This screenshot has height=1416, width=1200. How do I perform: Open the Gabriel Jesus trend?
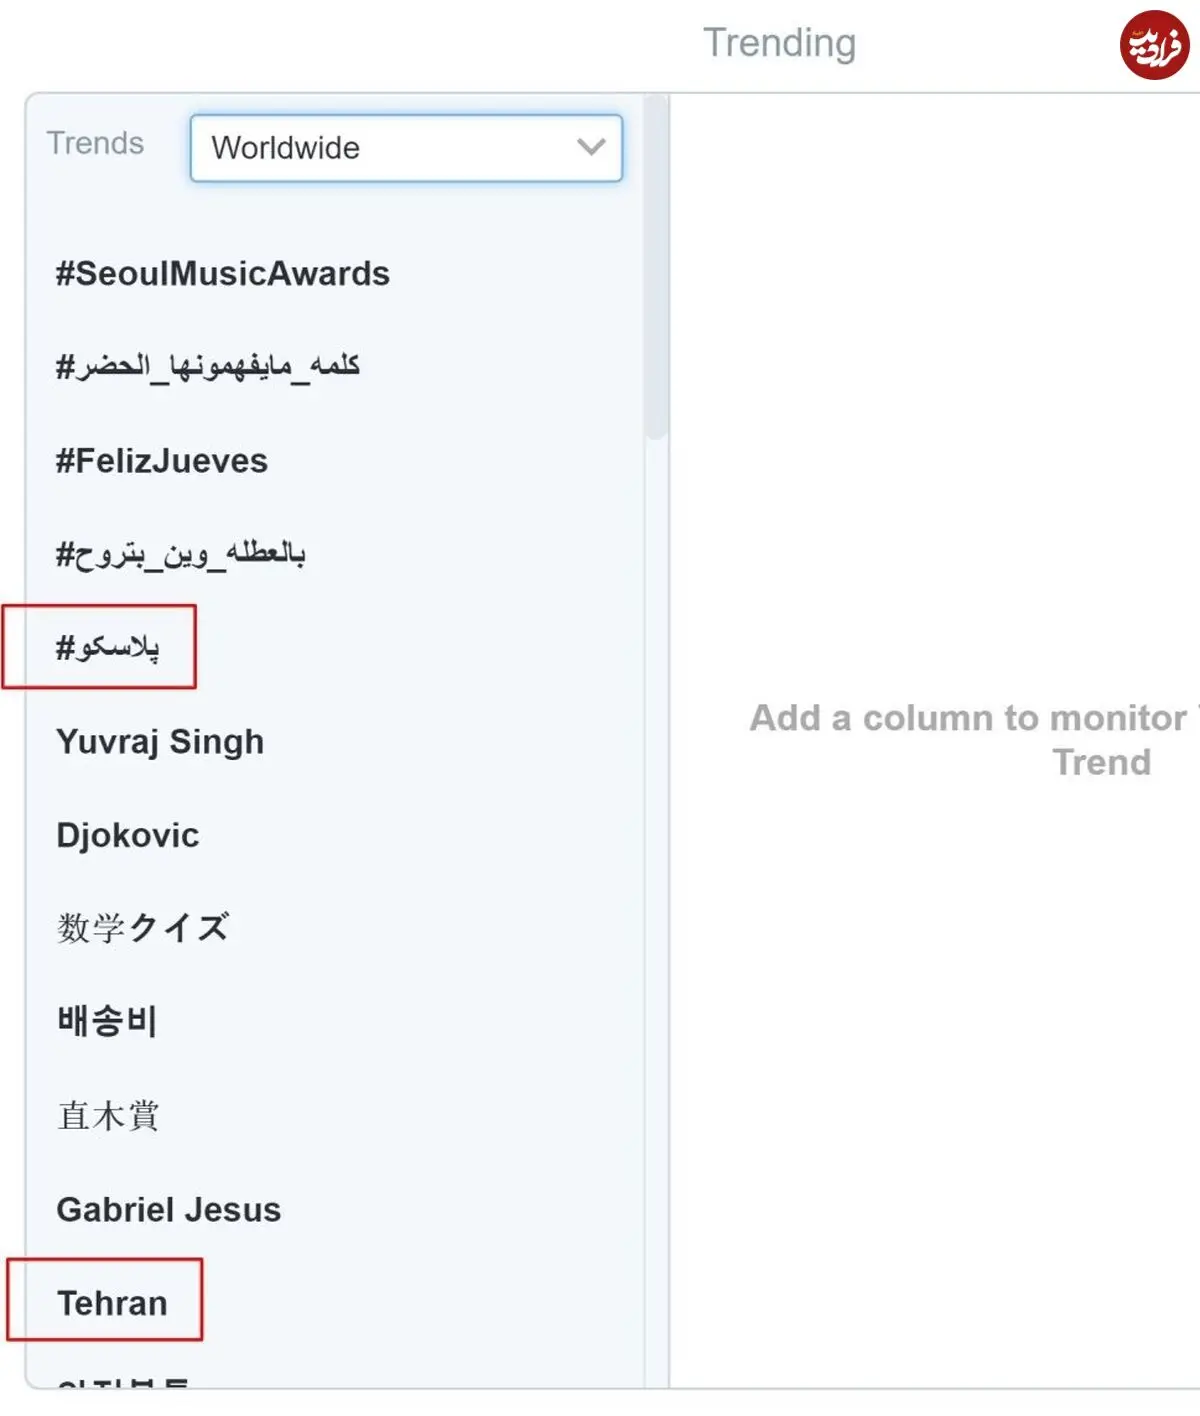tap(169, 1210)
